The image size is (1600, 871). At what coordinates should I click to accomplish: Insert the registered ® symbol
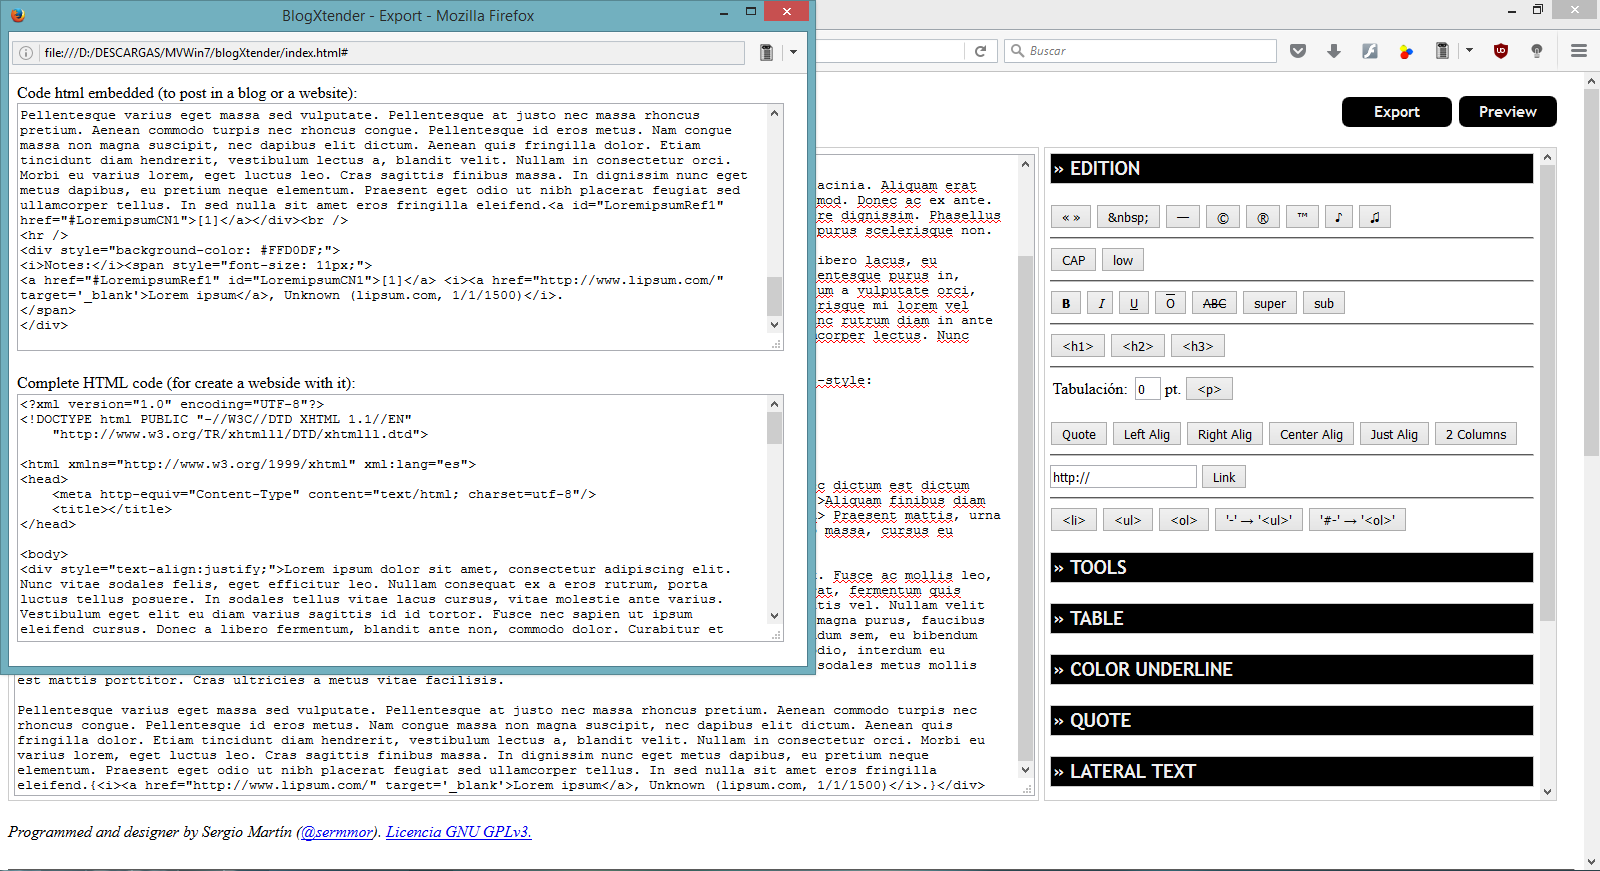1263,217
